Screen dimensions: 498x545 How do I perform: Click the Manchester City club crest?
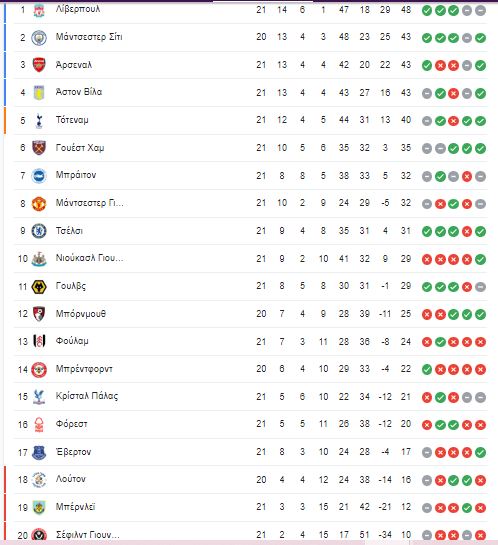point(39,38)
